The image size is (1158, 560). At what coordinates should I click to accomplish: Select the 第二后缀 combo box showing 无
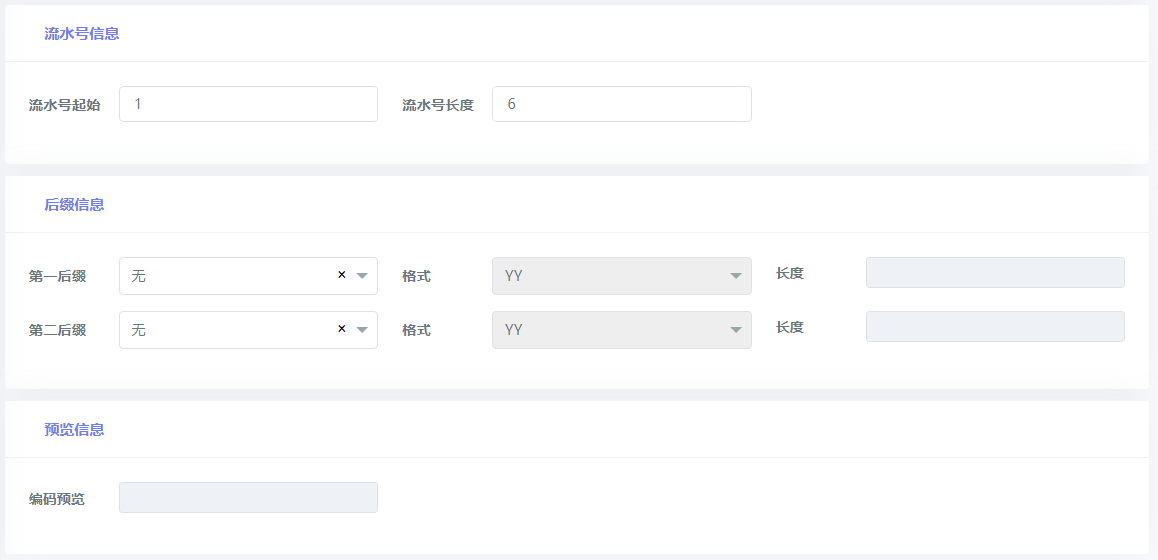point(248,329)
